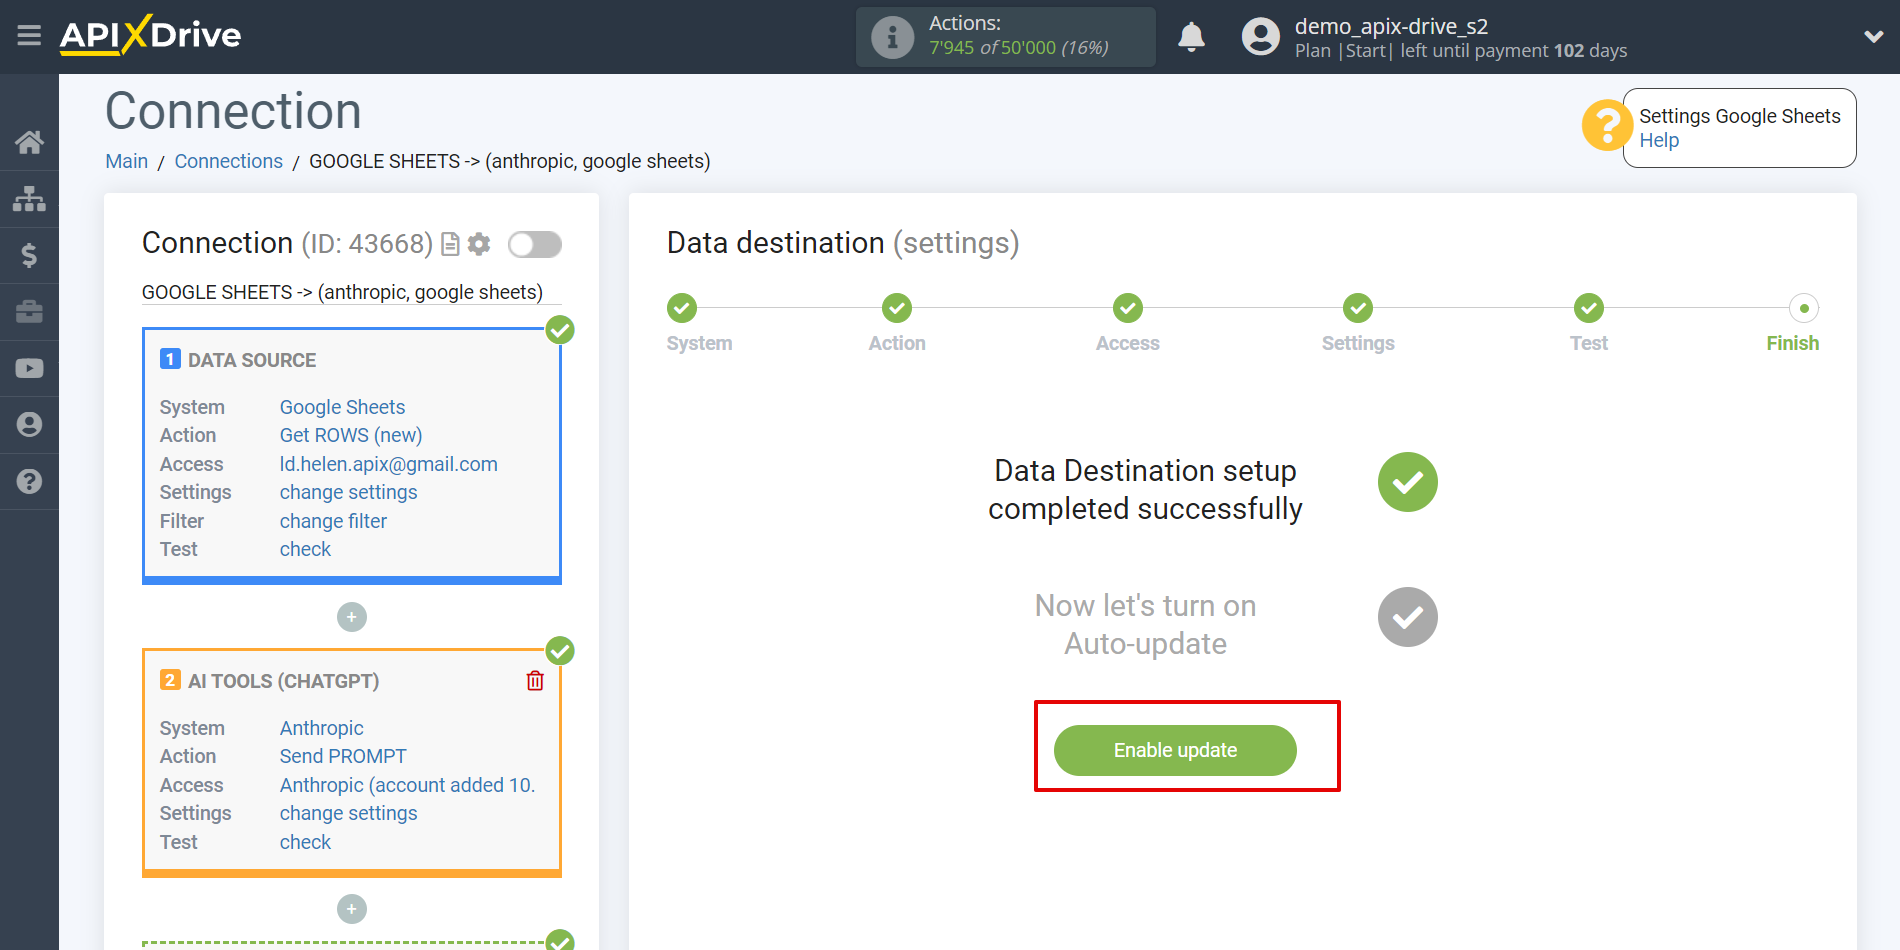Screen dimensions: 1900x950
Task: Click Anthropic system link
Action: 321,728
